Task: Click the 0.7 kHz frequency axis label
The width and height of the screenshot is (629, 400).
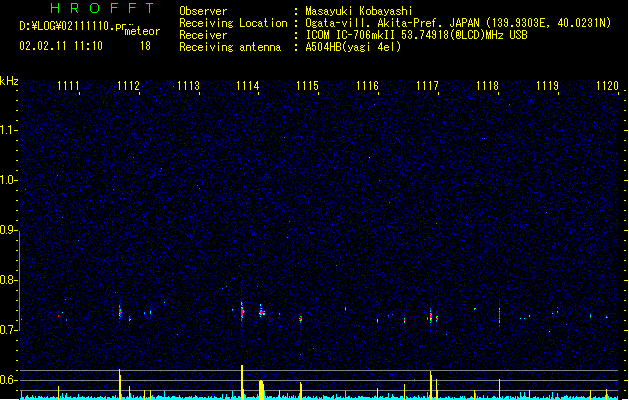Action: click(7, 330)
